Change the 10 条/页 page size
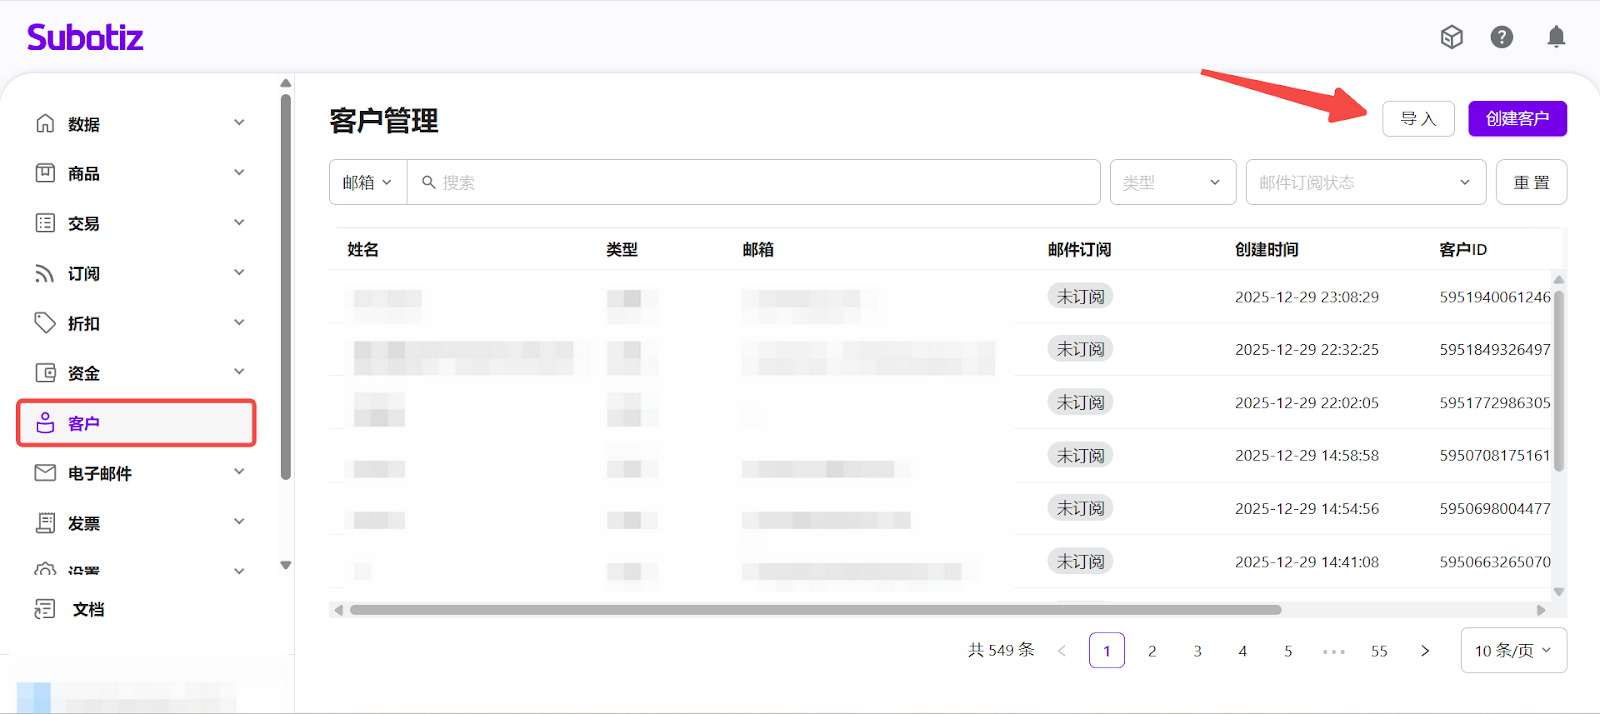Image resolution: width=1600 pixels, height=714 pixels. point(1513,650)
